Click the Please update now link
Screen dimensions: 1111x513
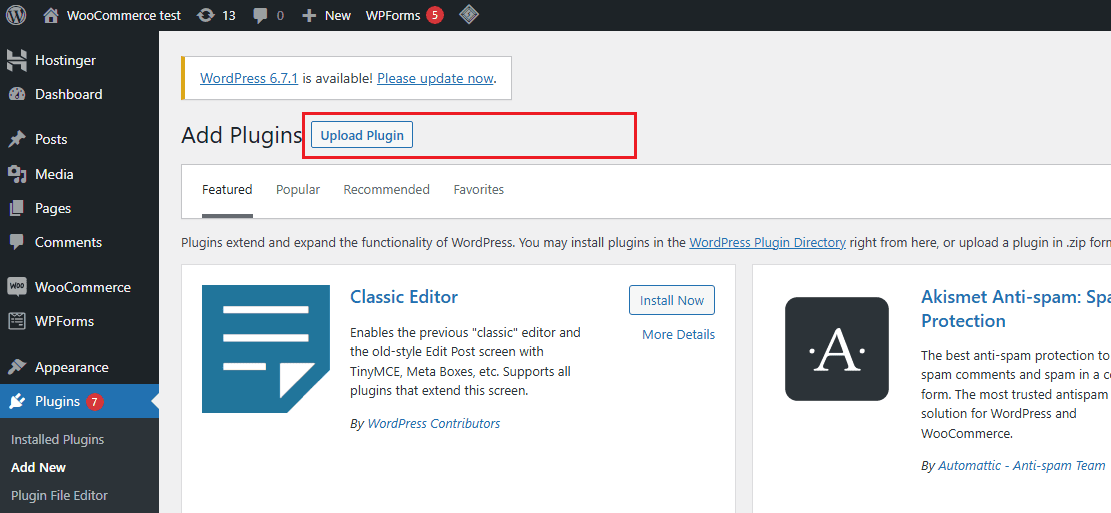[x=435, y=78]
